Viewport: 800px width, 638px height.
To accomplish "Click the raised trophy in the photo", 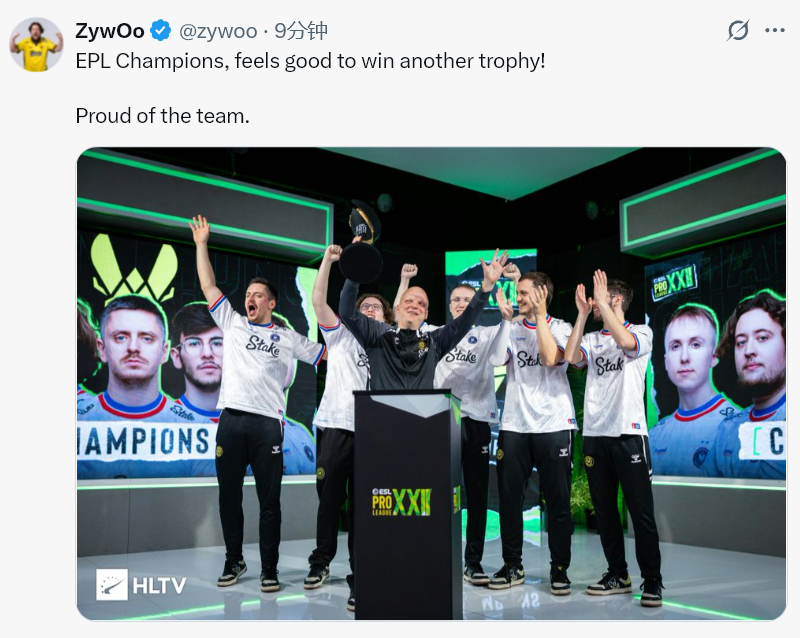I will click(363, 242).
